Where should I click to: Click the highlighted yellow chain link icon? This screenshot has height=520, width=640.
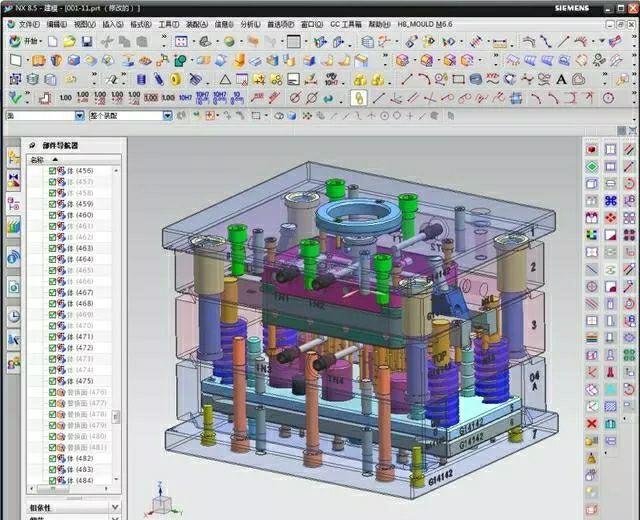pyautogui.click(x=359, y=98)
